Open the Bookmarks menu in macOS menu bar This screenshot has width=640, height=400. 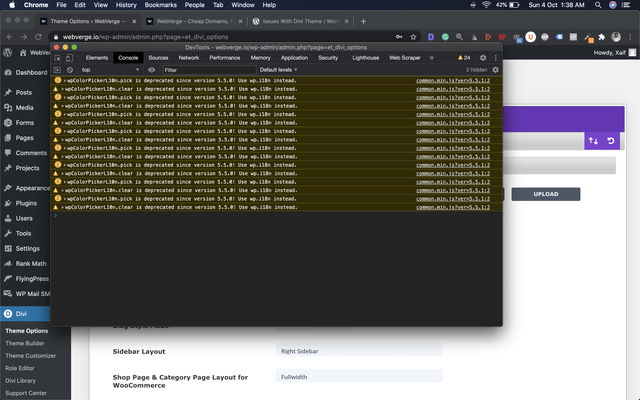click(x=160, y=5)
